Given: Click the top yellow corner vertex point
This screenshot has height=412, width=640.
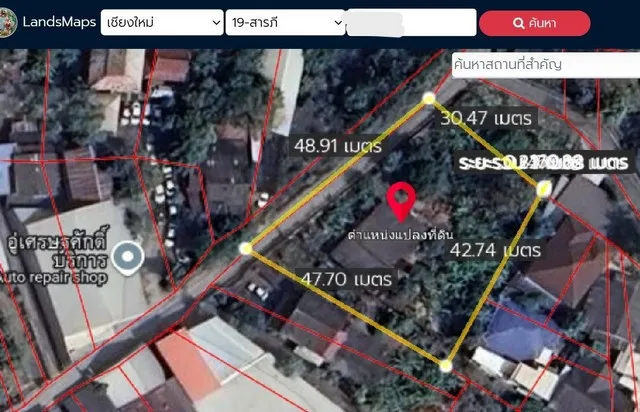Looking at the screenshot, I should point(429,98).
